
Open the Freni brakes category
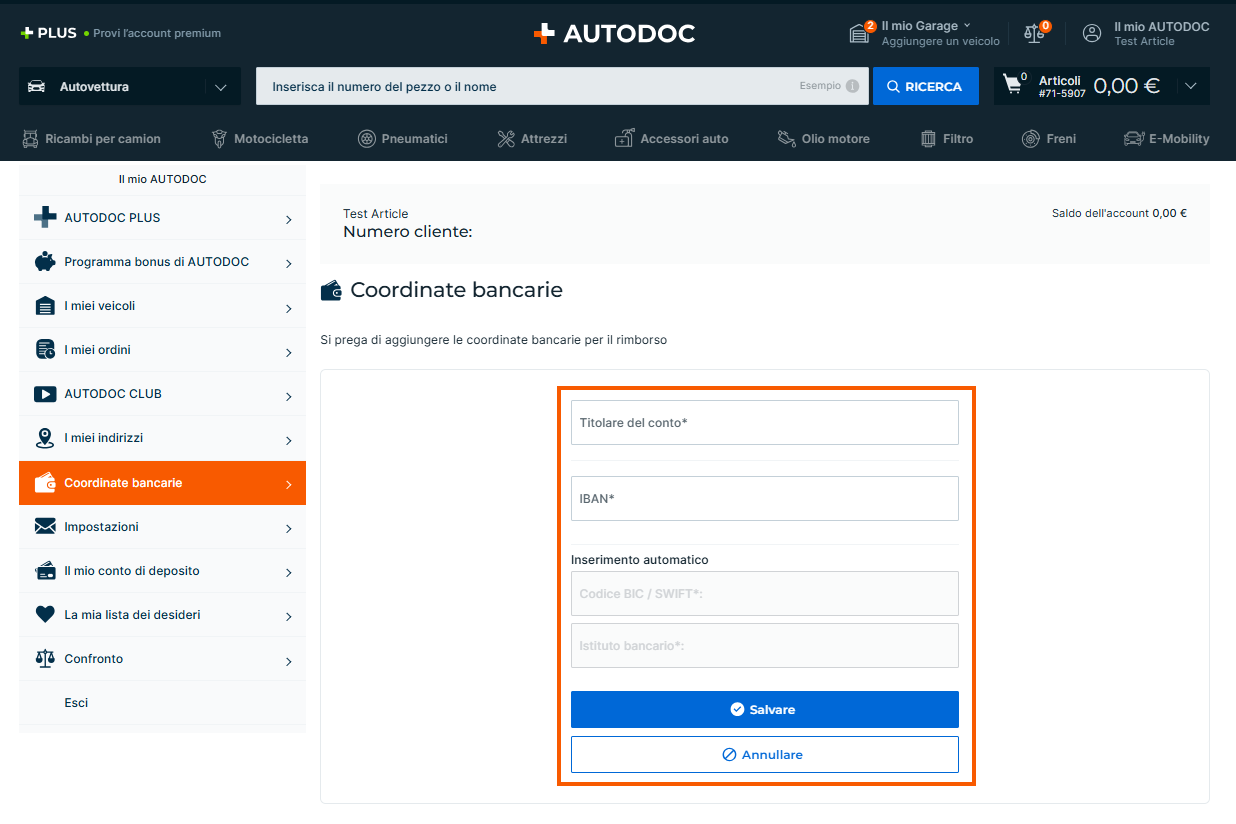(x=1049, y=139)
